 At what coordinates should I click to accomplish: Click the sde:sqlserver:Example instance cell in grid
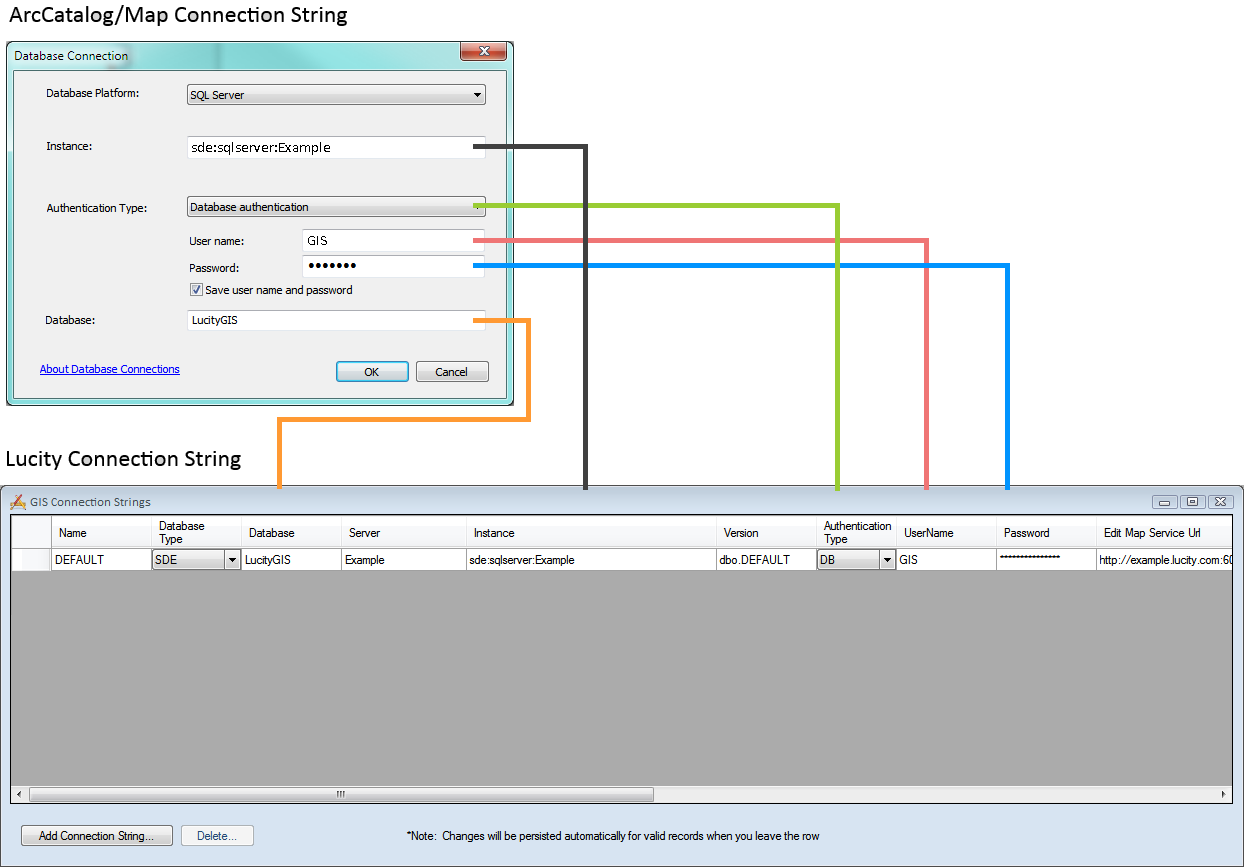coord(591,560)
